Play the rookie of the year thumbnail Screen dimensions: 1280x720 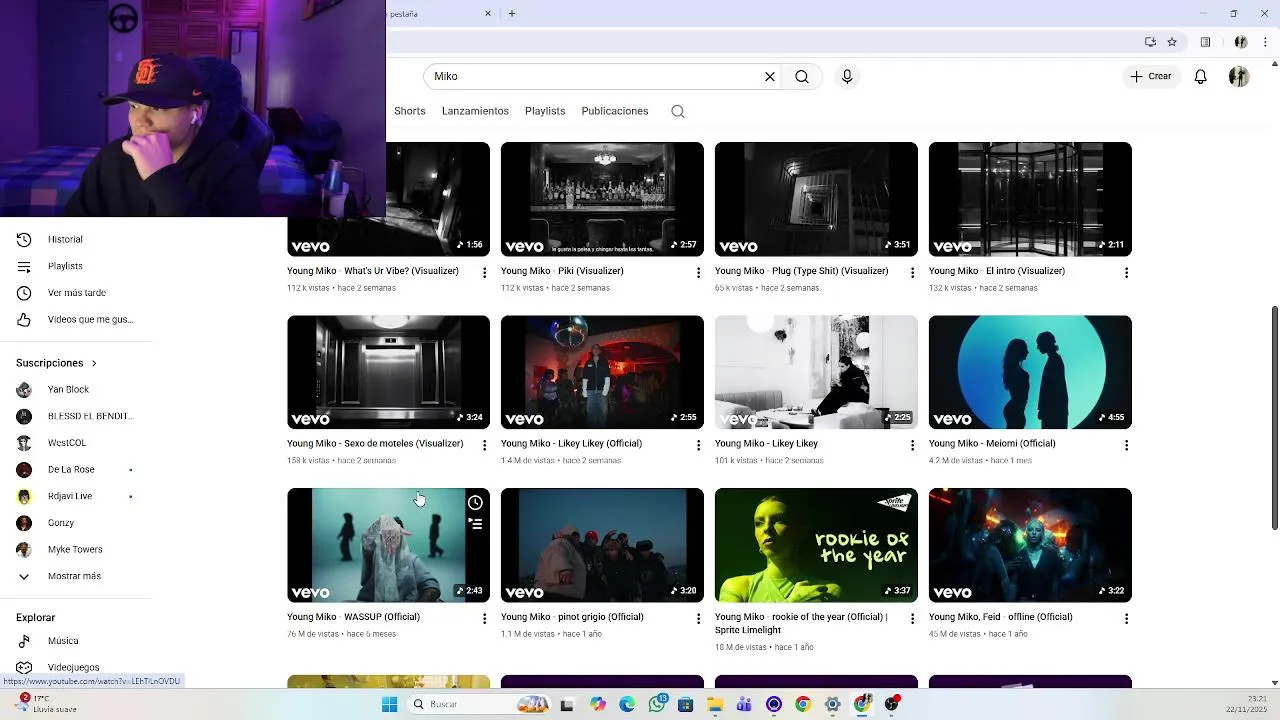pyautogui.click(x=816, y=545)
